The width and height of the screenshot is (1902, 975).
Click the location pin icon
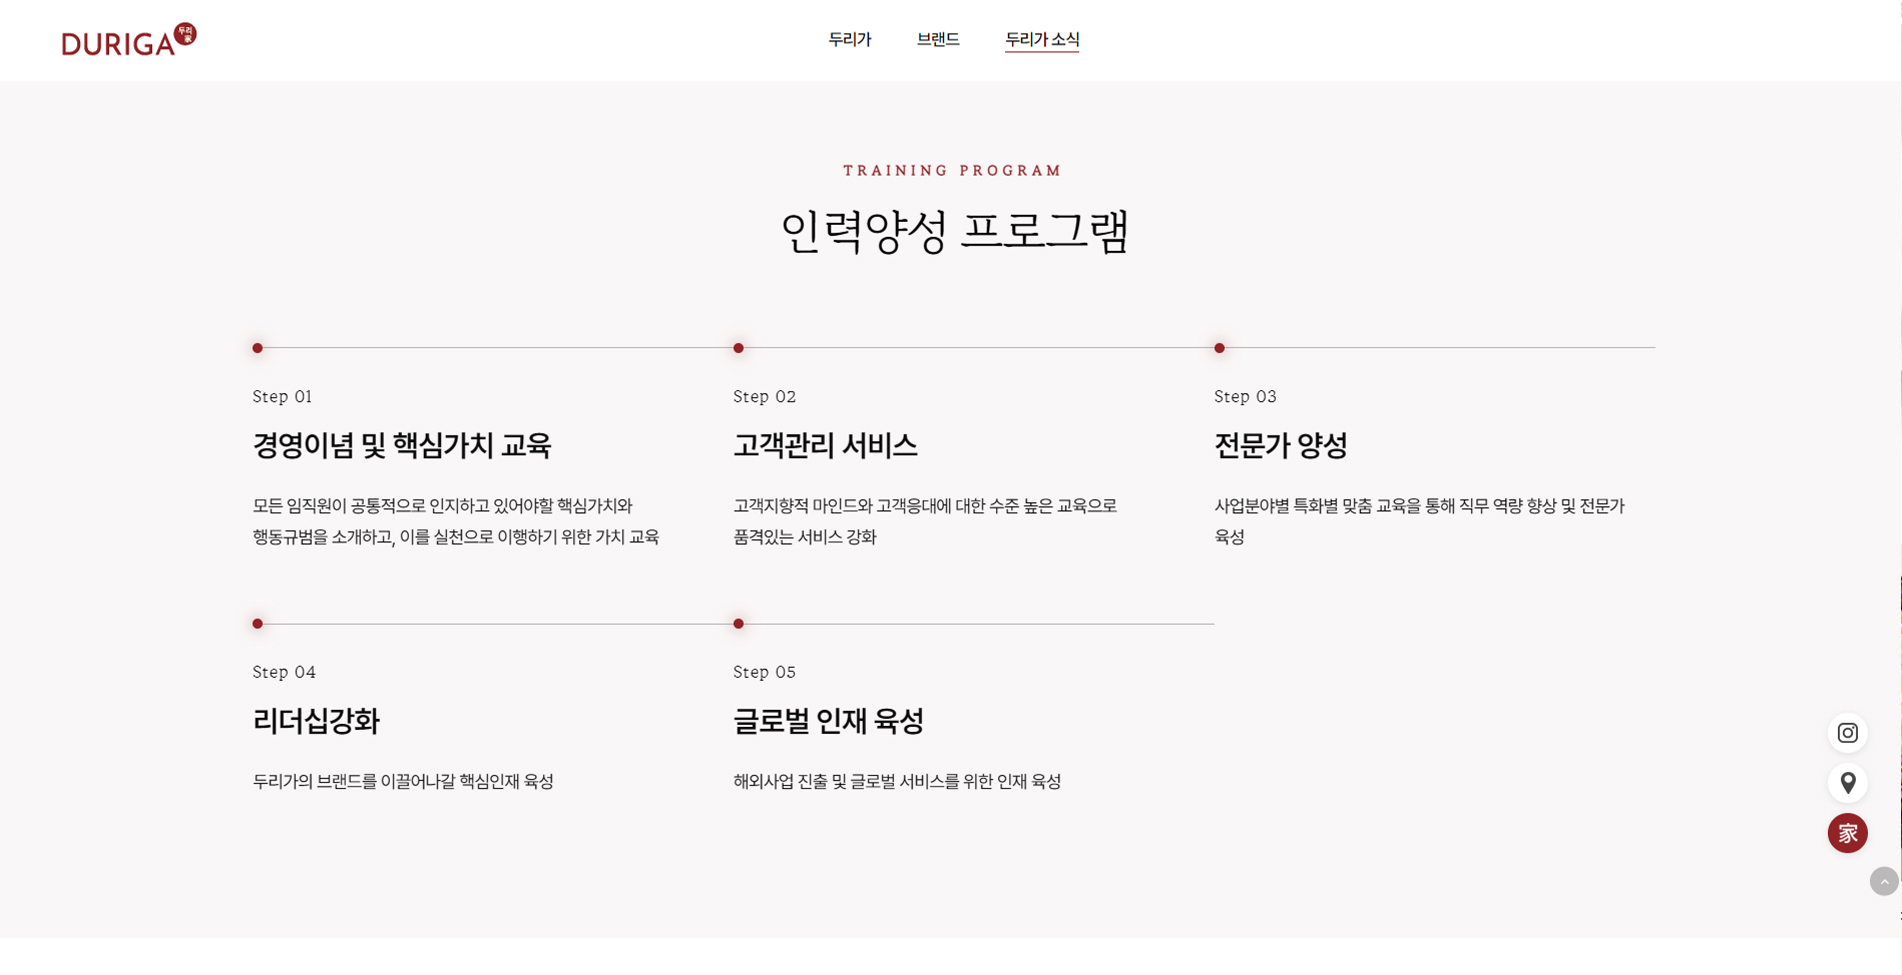point(1847,783)
